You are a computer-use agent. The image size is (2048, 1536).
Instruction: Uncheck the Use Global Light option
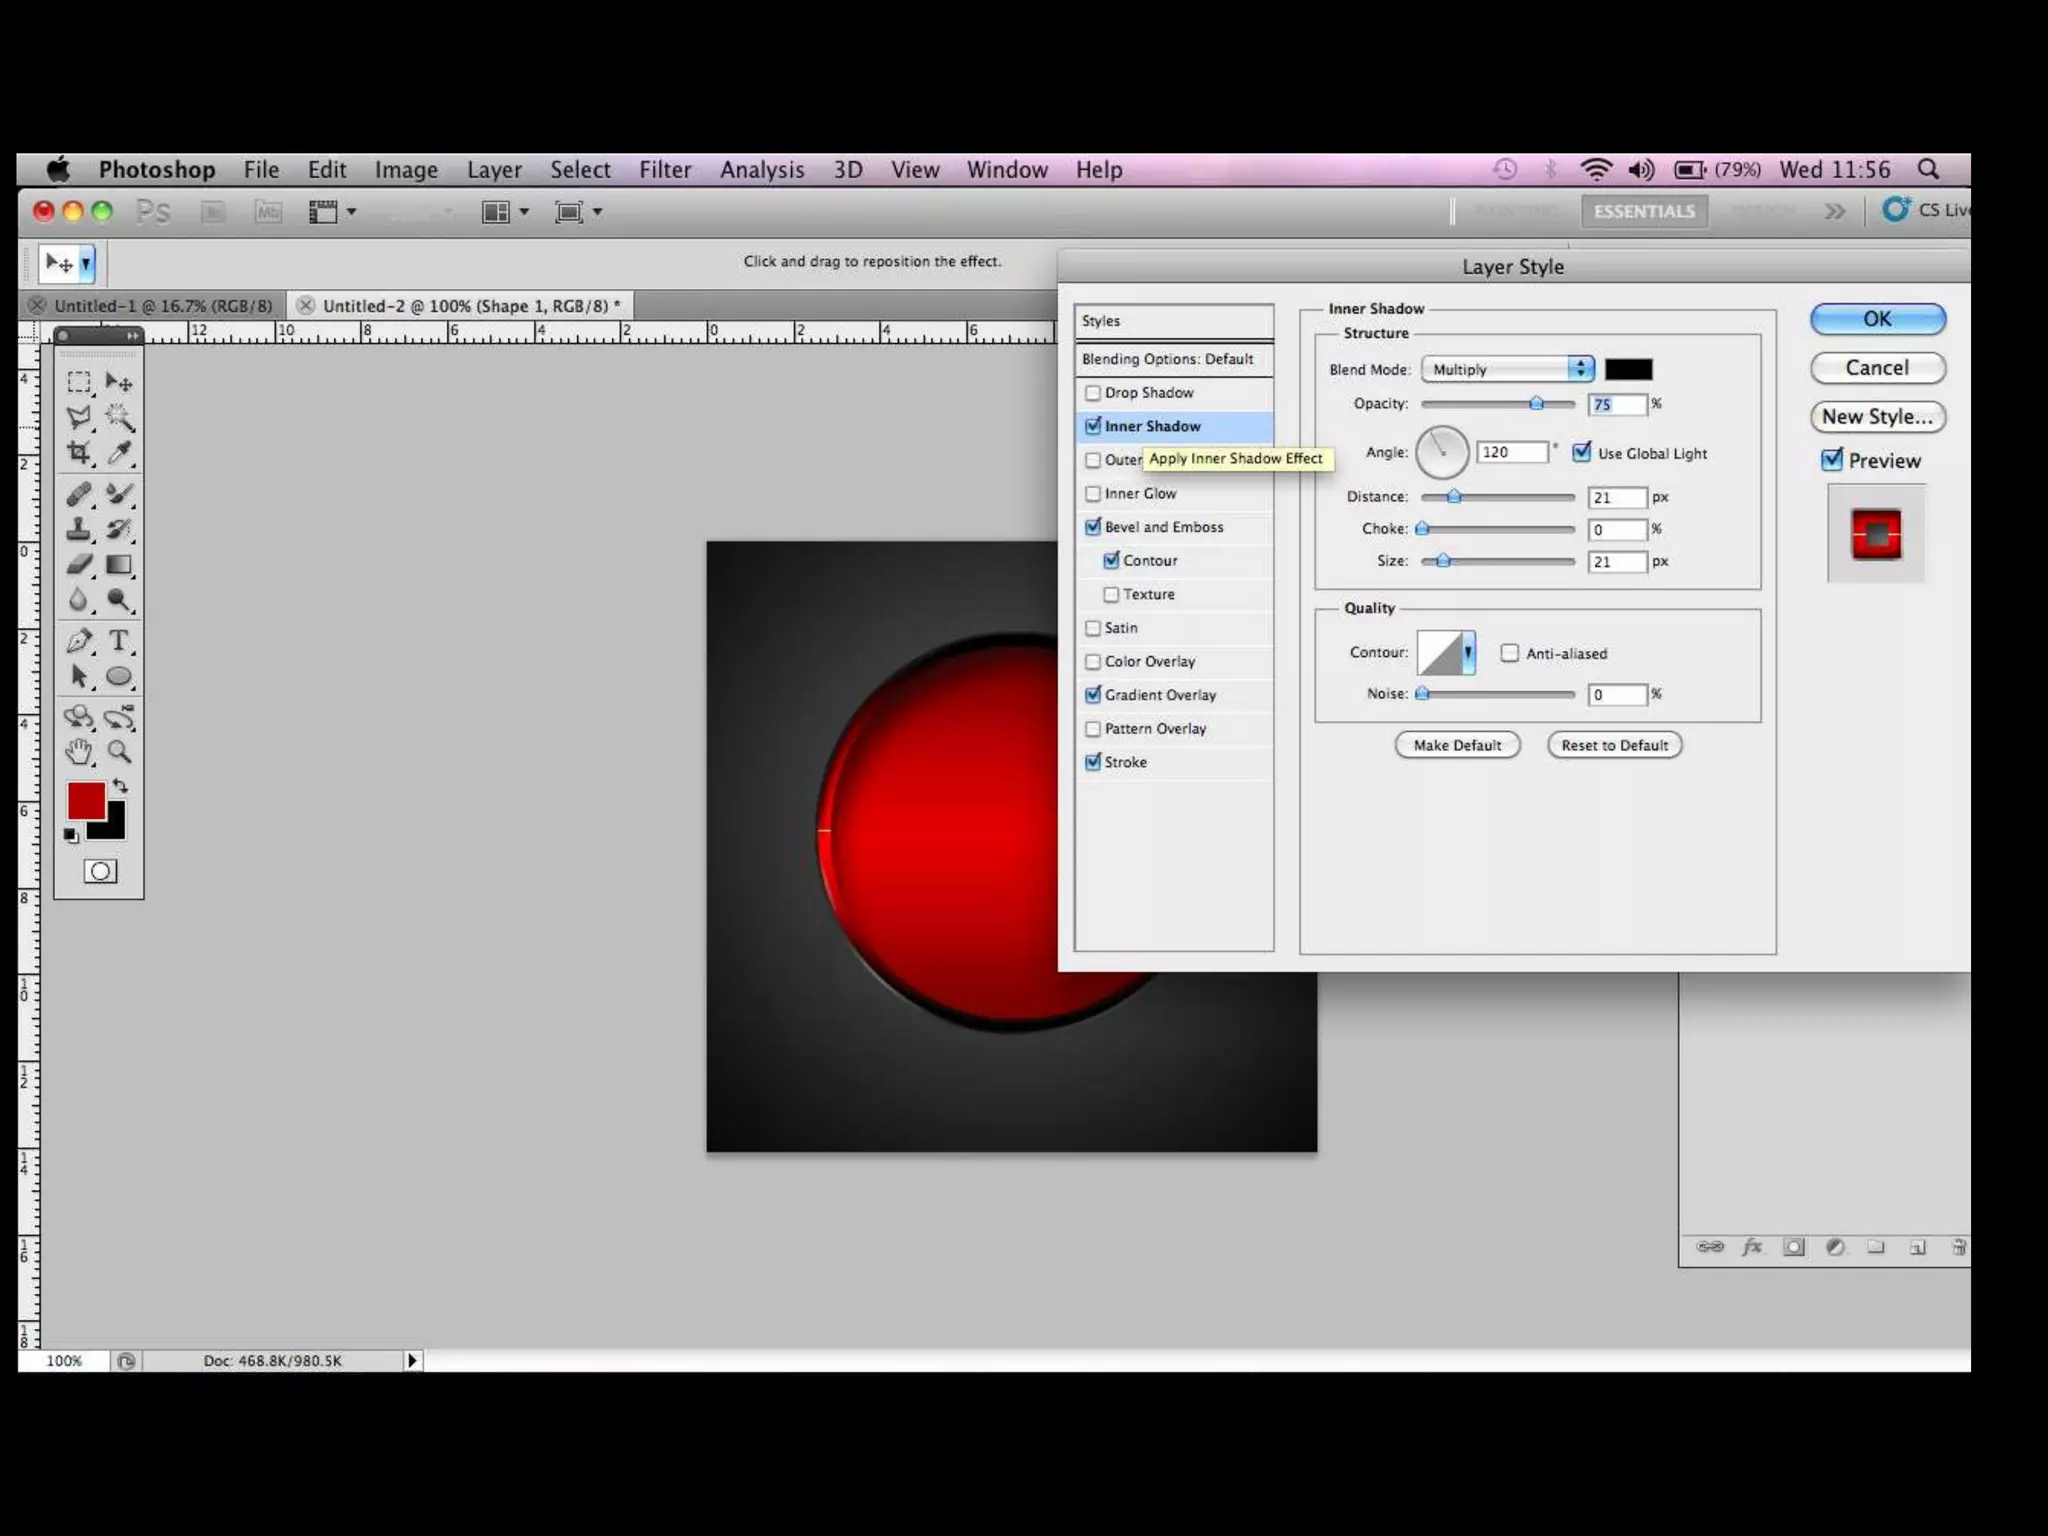coord(1582,453)
